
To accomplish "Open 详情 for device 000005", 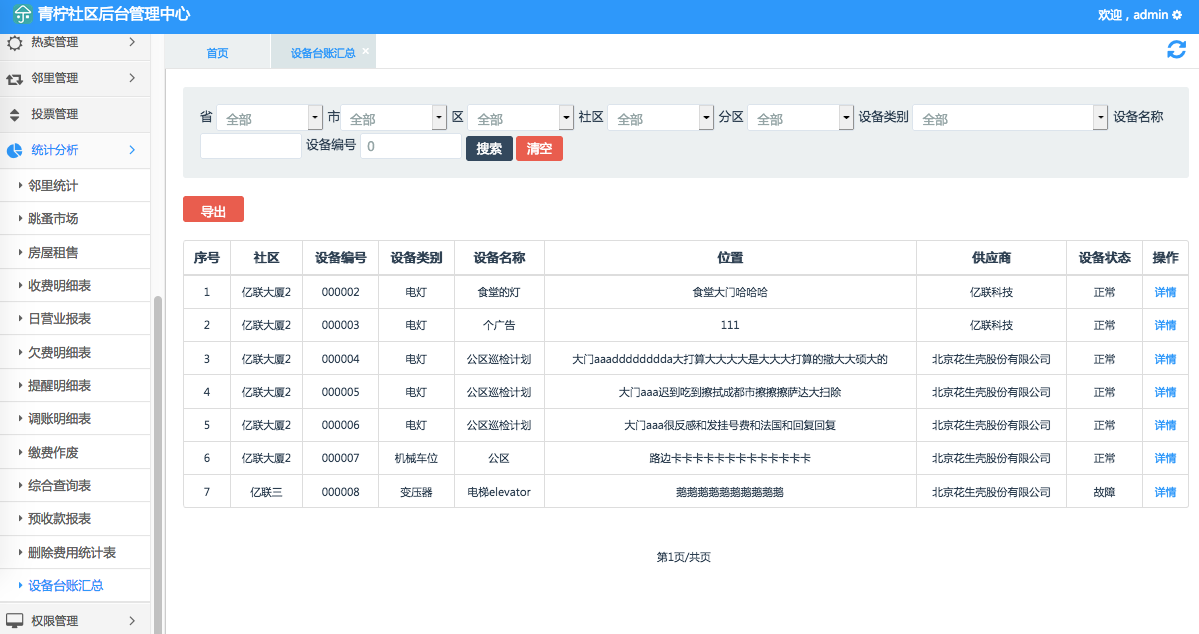I will [x=1165, y=392].
